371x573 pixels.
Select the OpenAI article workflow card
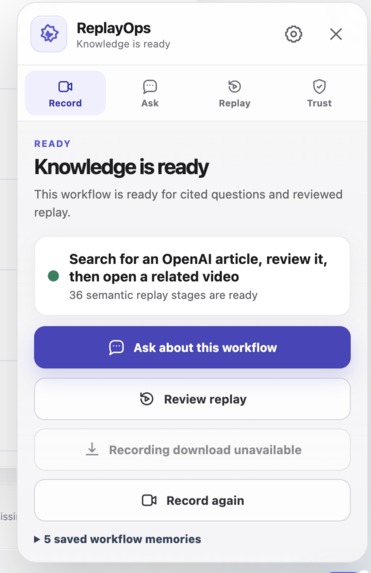point(192,276)
